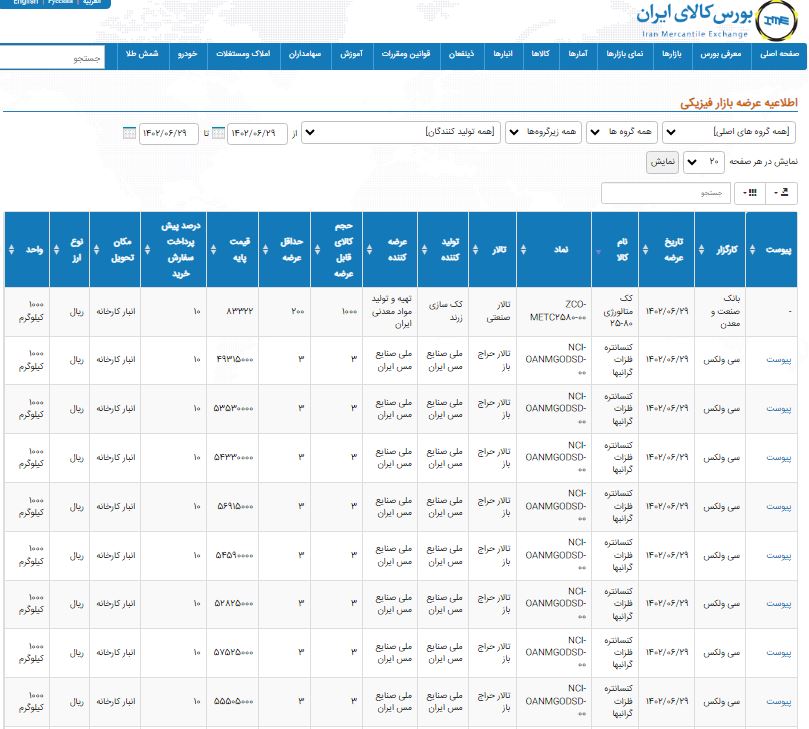Open the کالاها menu

click(x=541, y=54)
